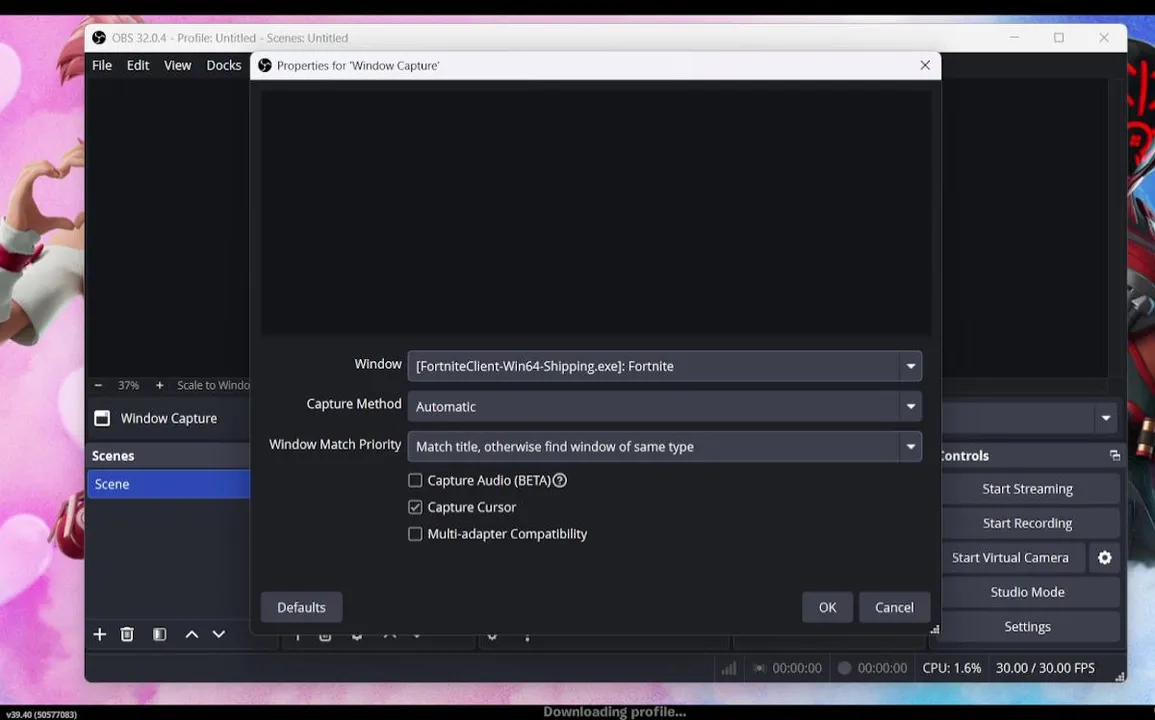
Task: Click the Capture Method label
Action: pyautogui.click(x=354, y=404)
